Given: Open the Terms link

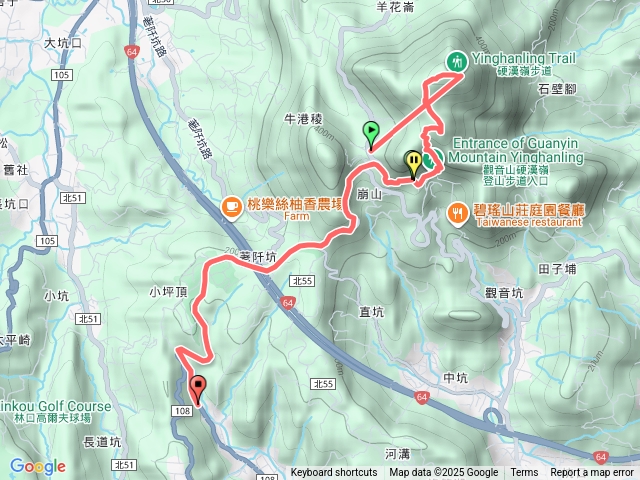Looking at the screenshot, I should click(x=524, y=473).
